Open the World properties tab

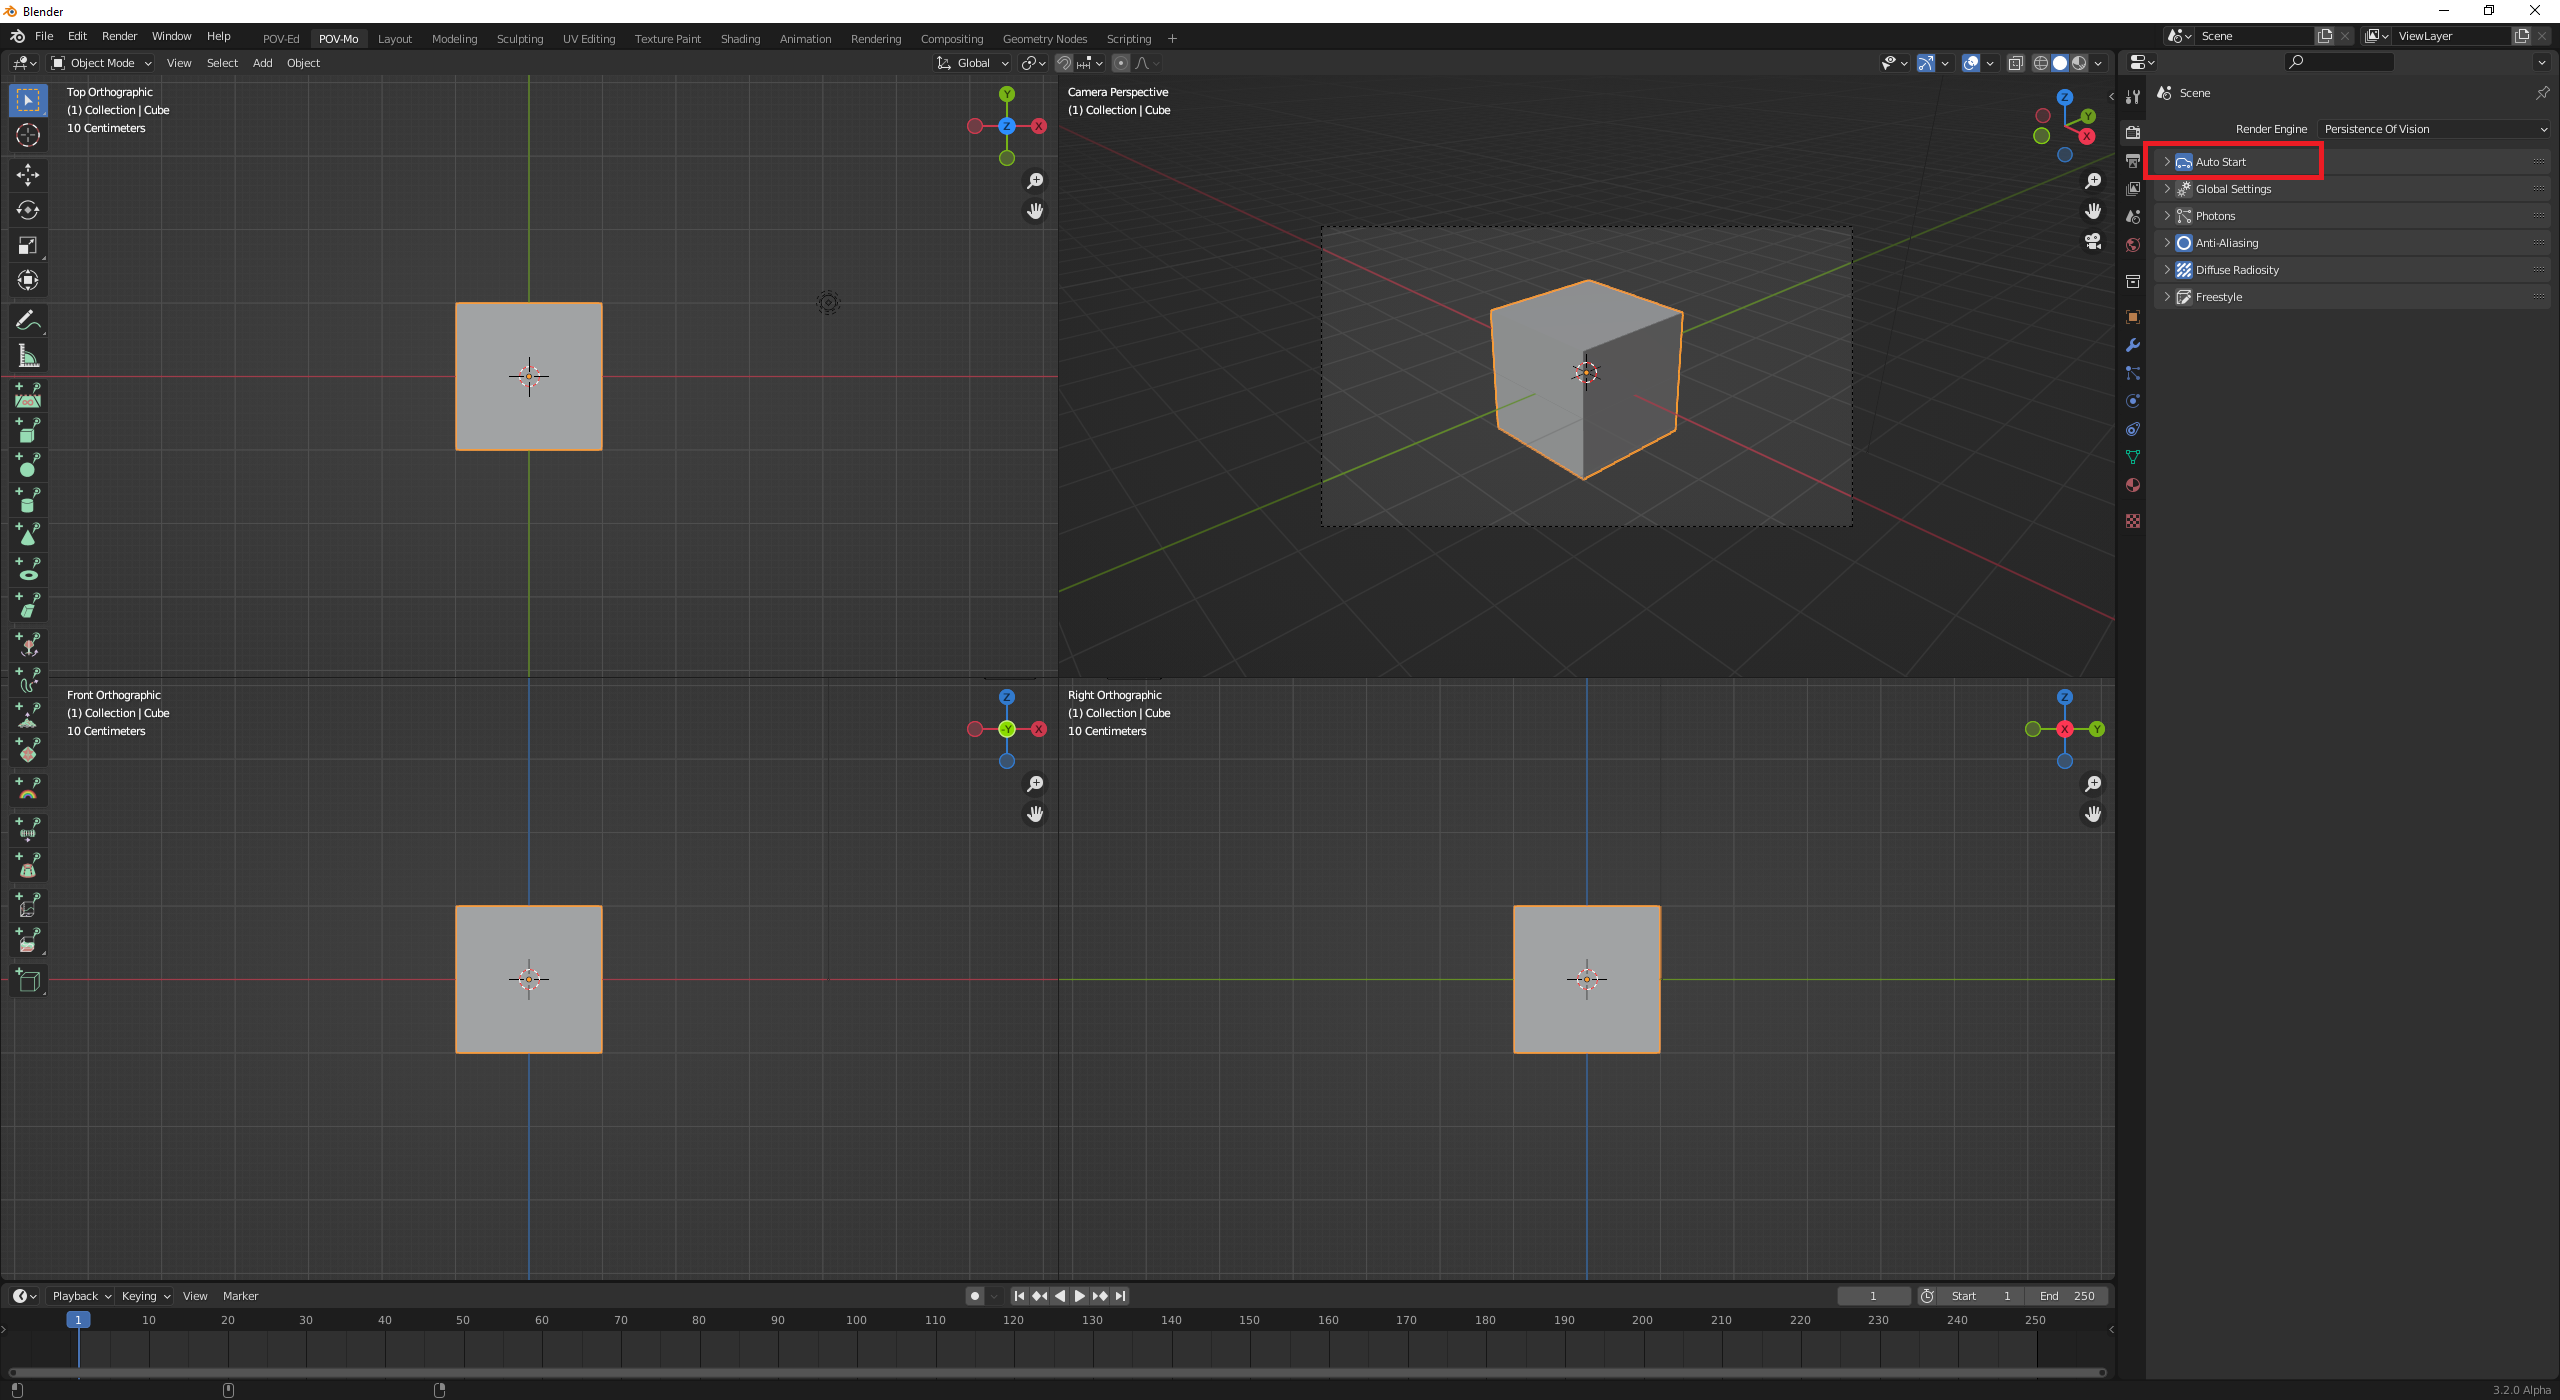pyautogui.click(x=2133, y=245)
